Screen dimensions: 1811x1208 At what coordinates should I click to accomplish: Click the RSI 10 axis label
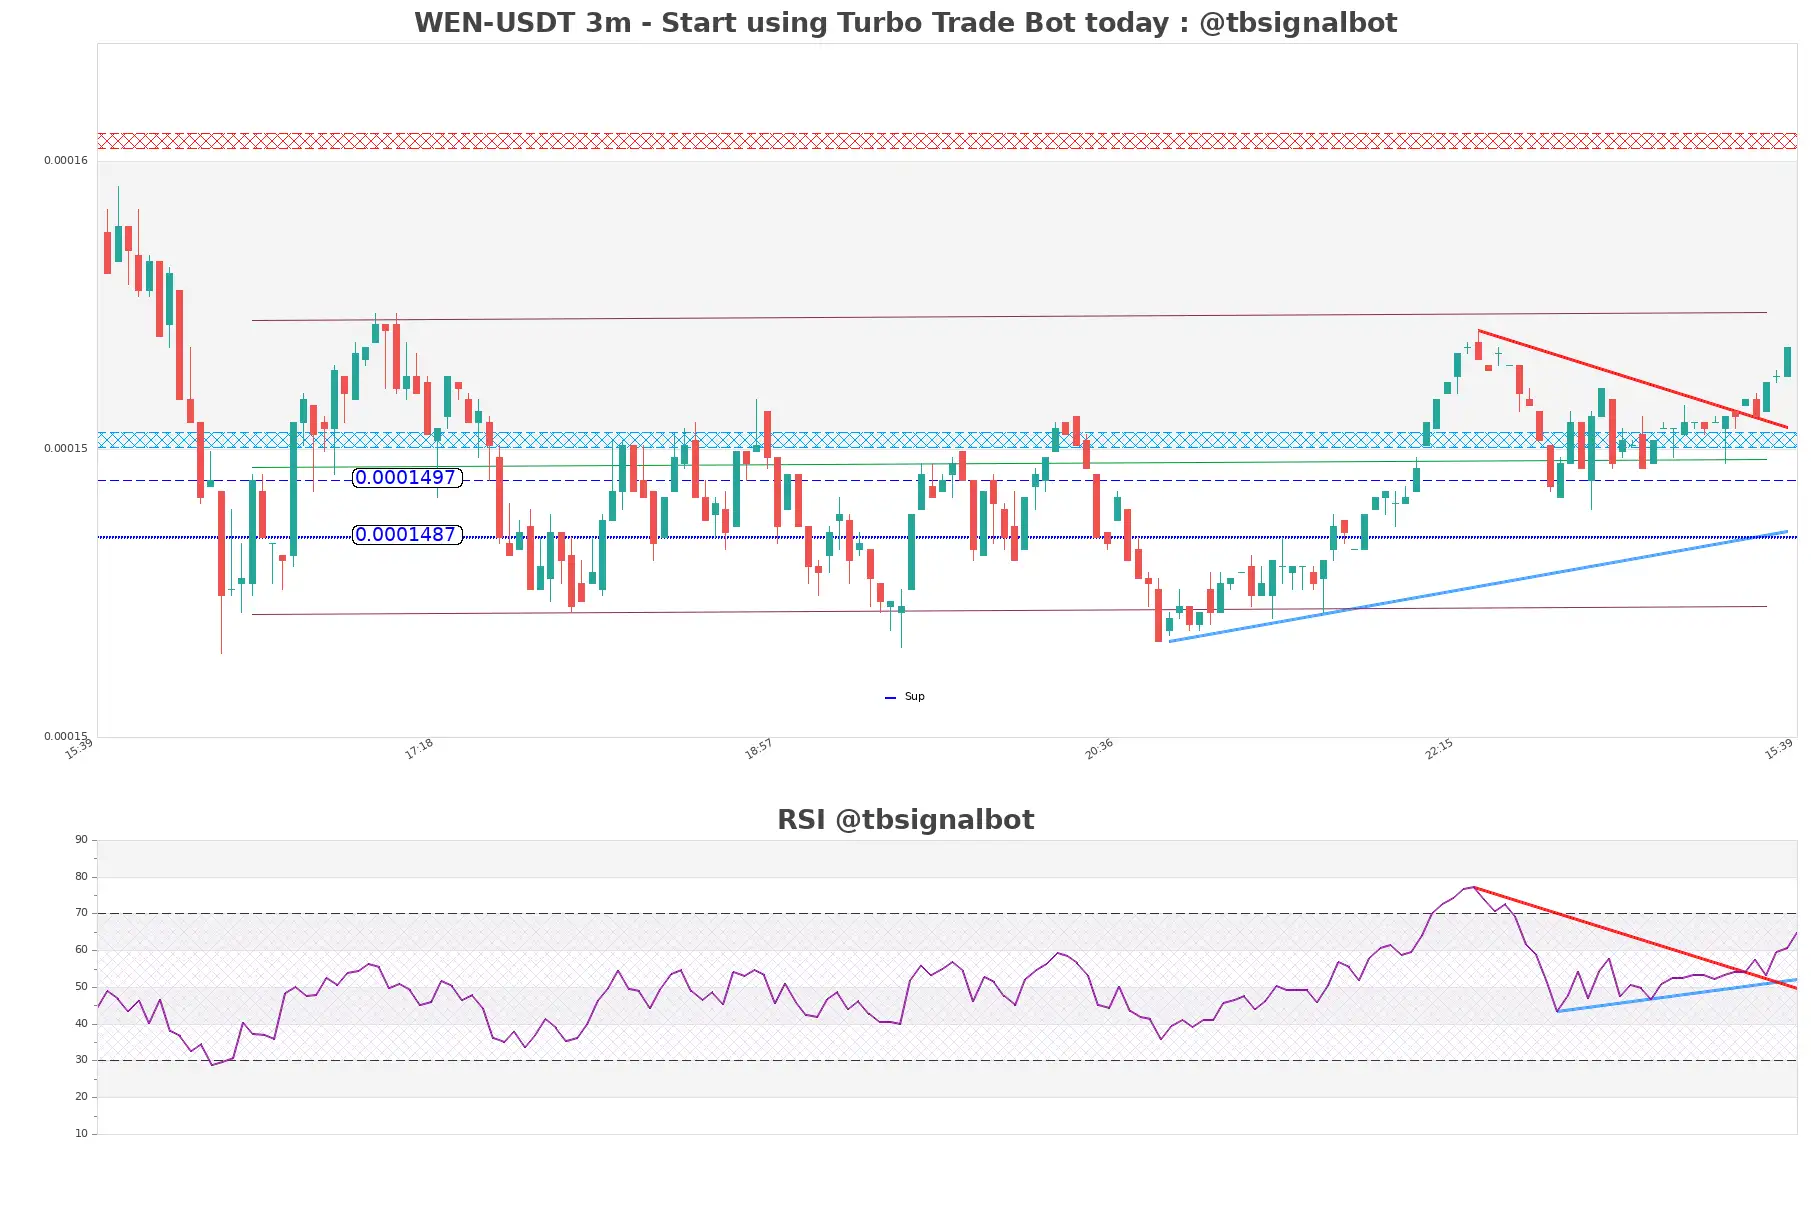[x=81, y=1134]
